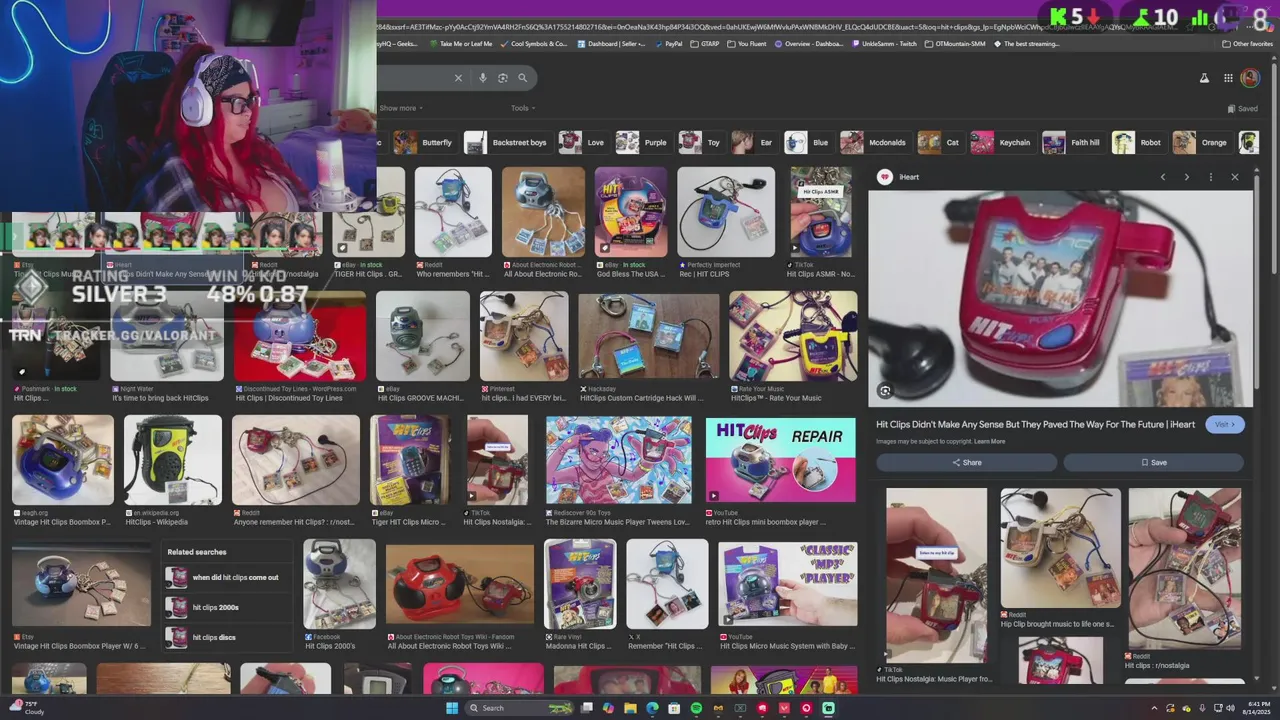Open Spotify from the taskbar
The image size is (1280, 720).
[x=696, y=708]
